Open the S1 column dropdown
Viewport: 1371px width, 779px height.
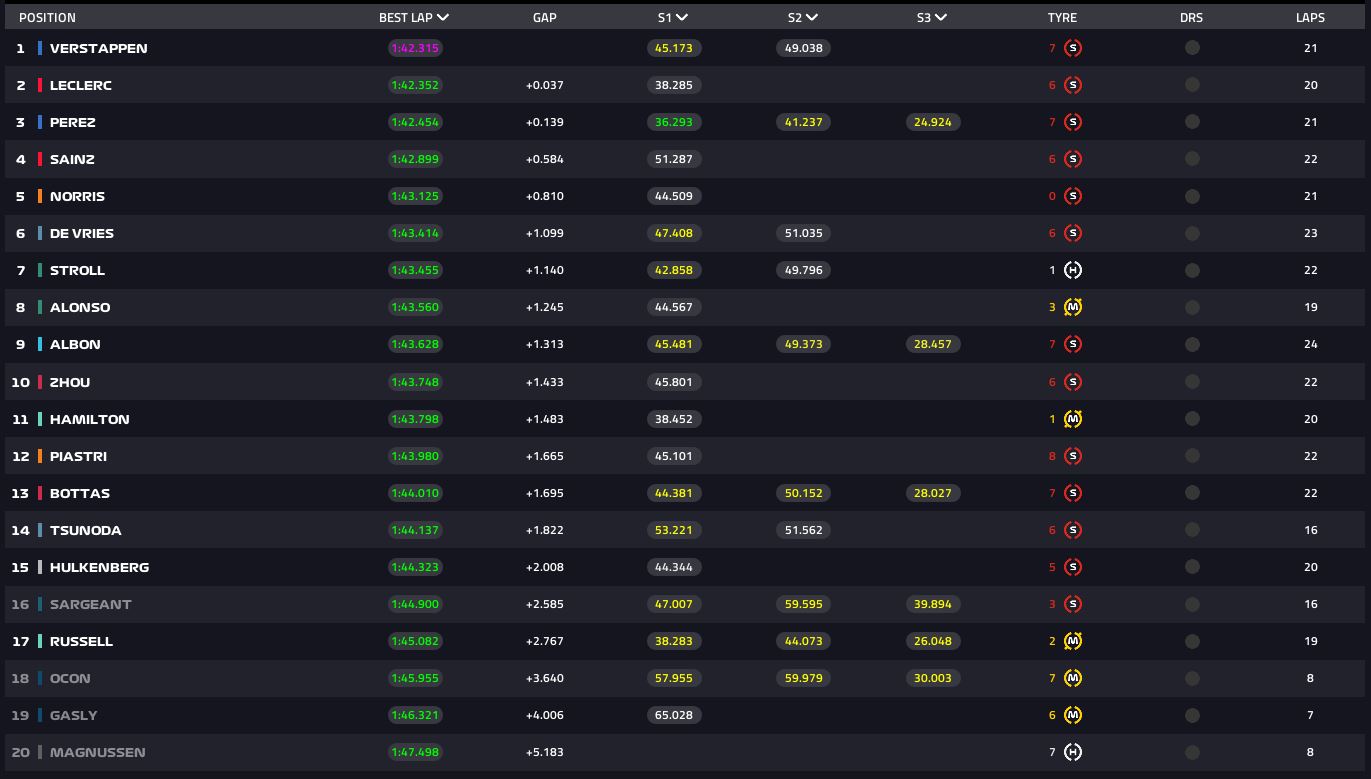coord(673,17)
